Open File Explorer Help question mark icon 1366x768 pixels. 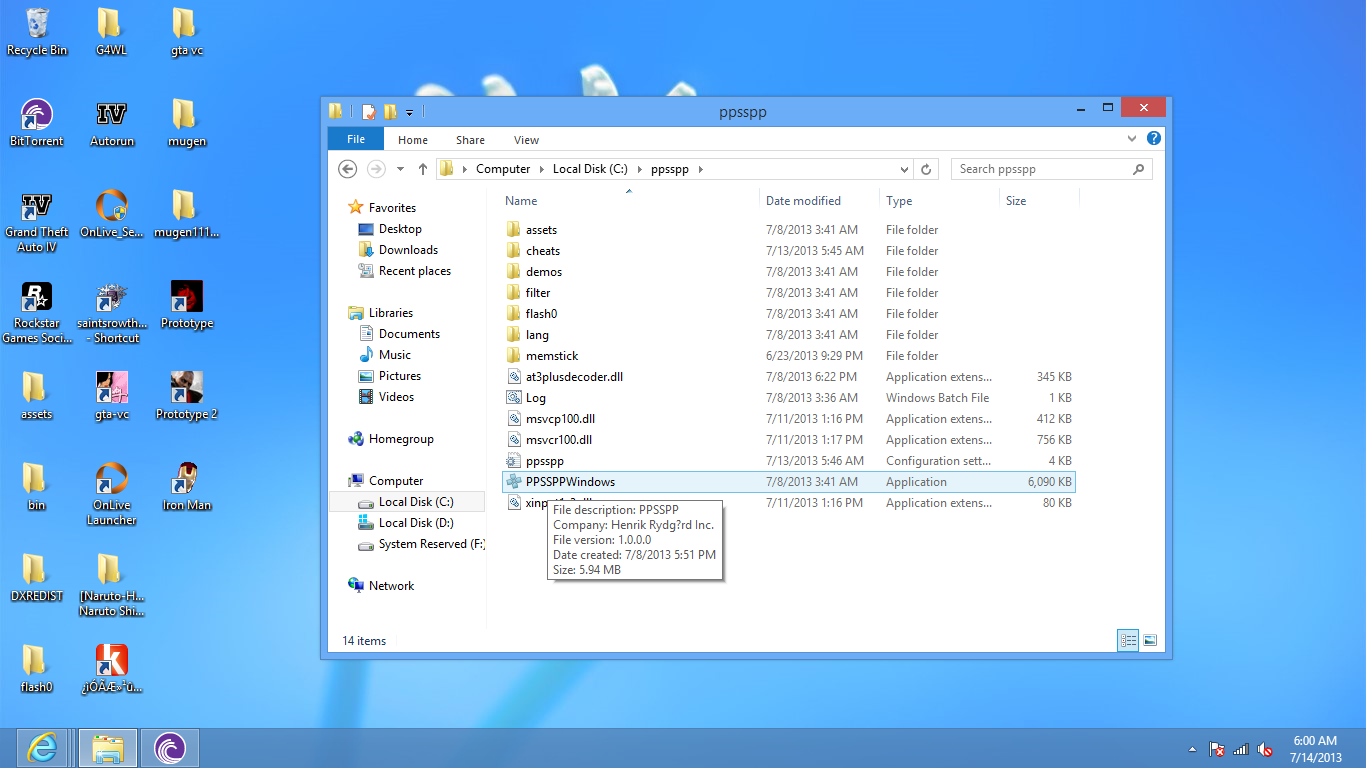pos(1154,139)
